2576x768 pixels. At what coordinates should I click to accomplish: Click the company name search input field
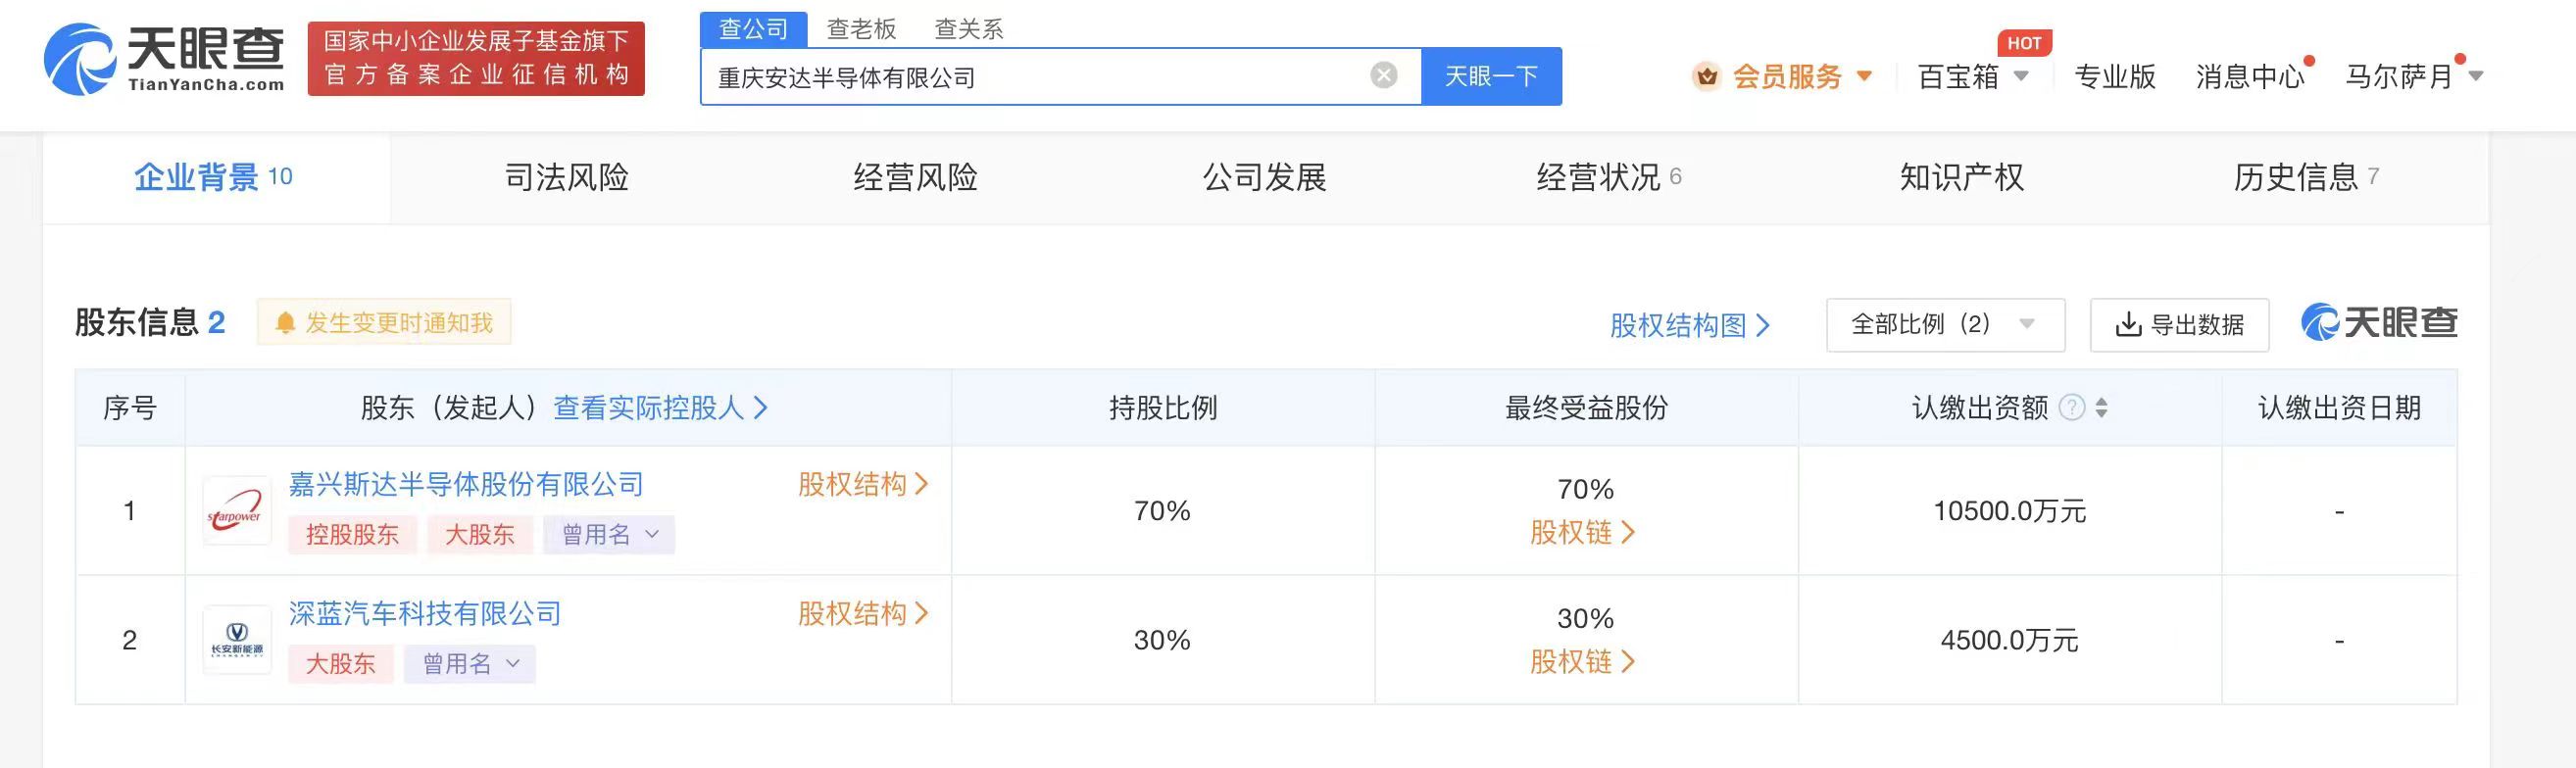coord(1035,77)
